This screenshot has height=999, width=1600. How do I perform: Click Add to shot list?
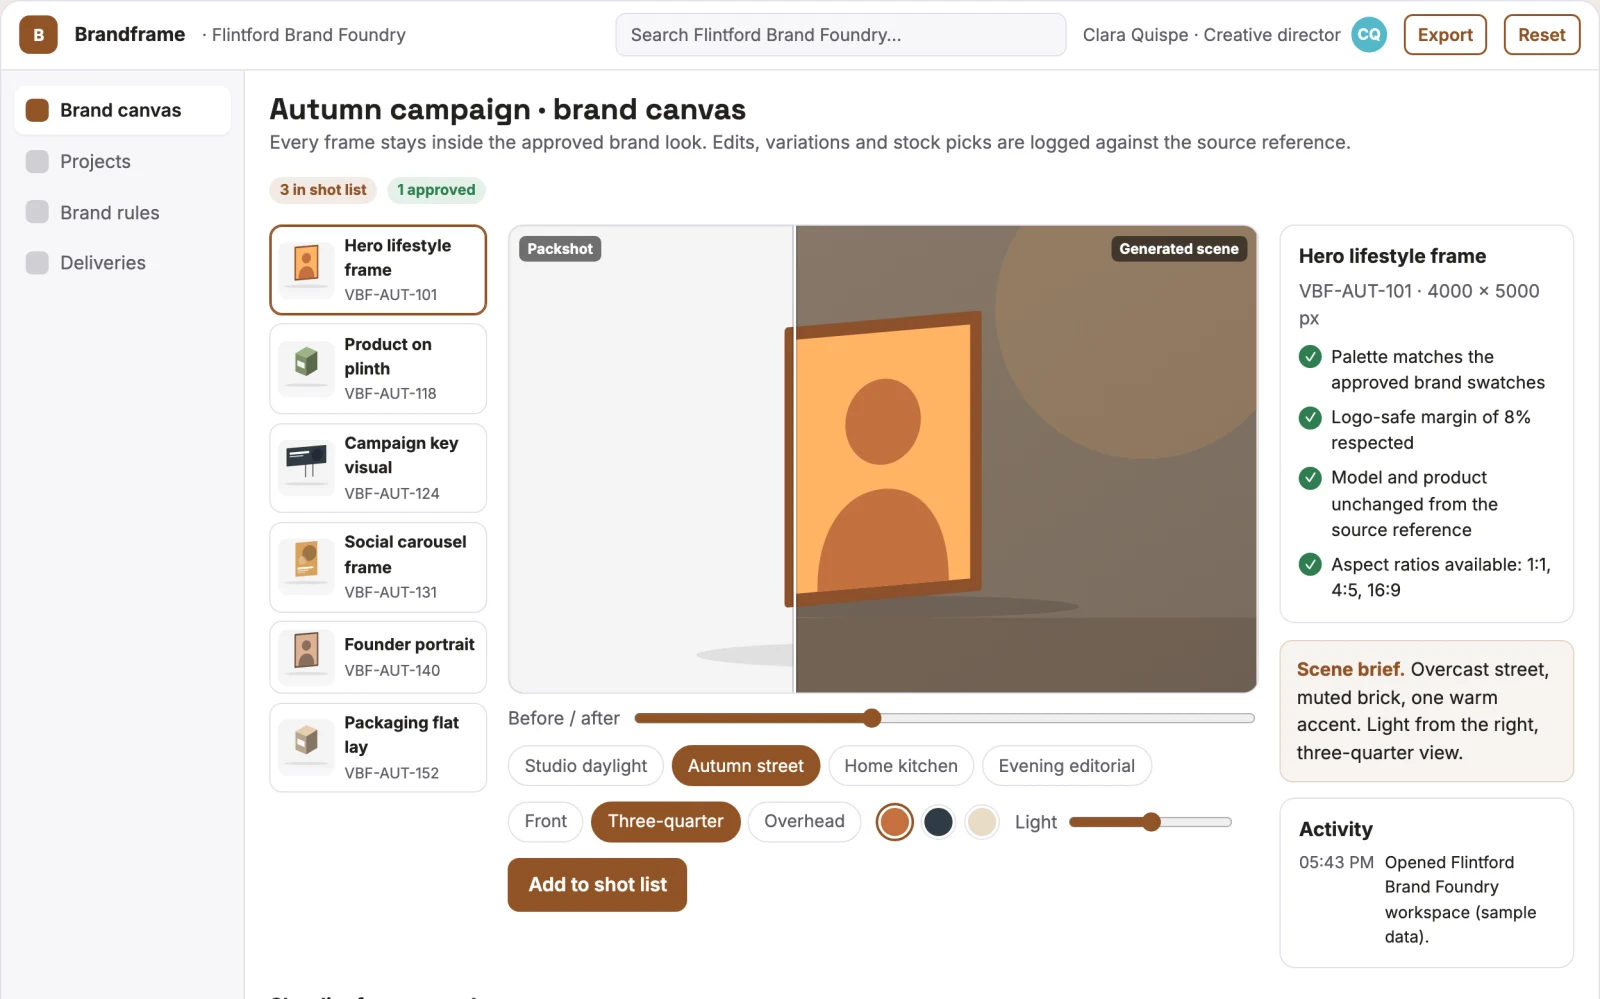(x=598, y=885)
